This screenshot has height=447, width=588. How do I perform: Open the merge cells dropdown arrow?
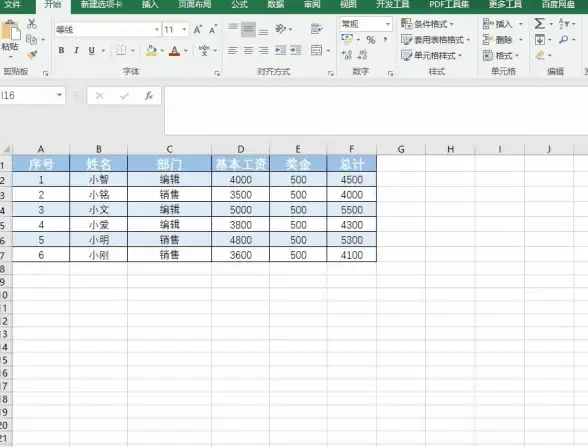pos(328,51)
